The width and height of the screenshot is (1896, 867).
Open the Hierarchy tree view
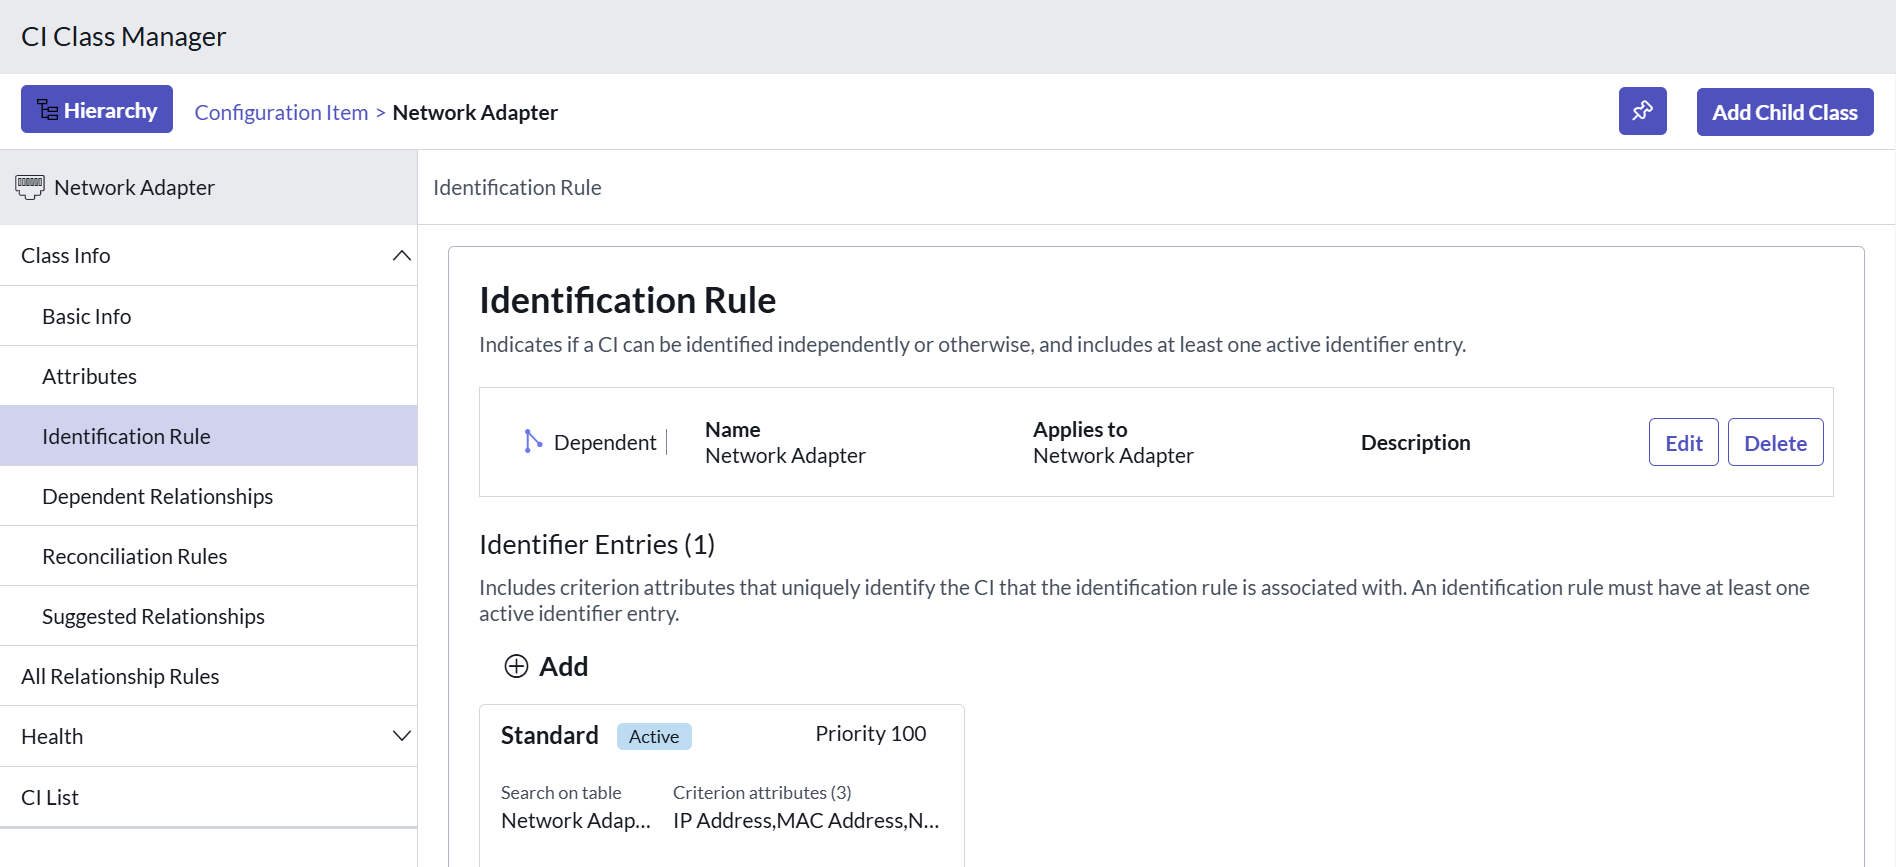tap(97, 110)
